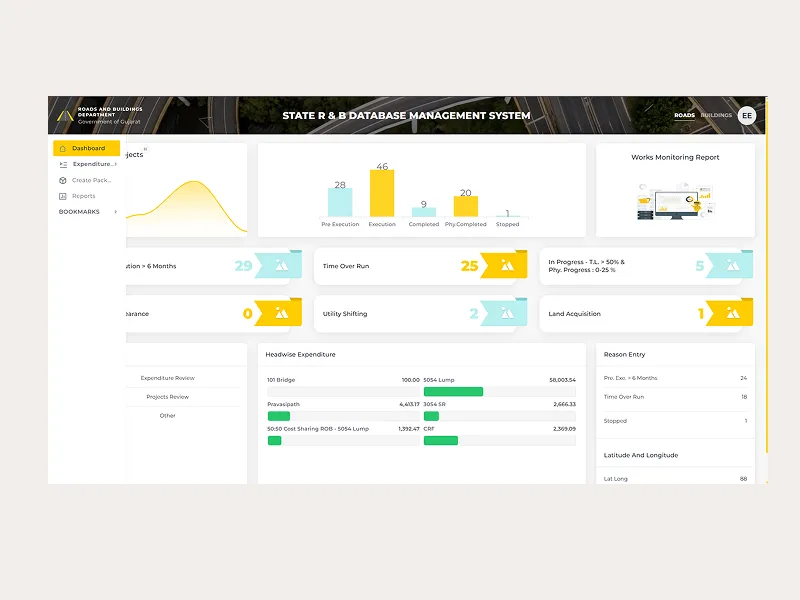Click the 5054 Lump progress bar
Screen dimensions: 800x600
click(453, 392)
